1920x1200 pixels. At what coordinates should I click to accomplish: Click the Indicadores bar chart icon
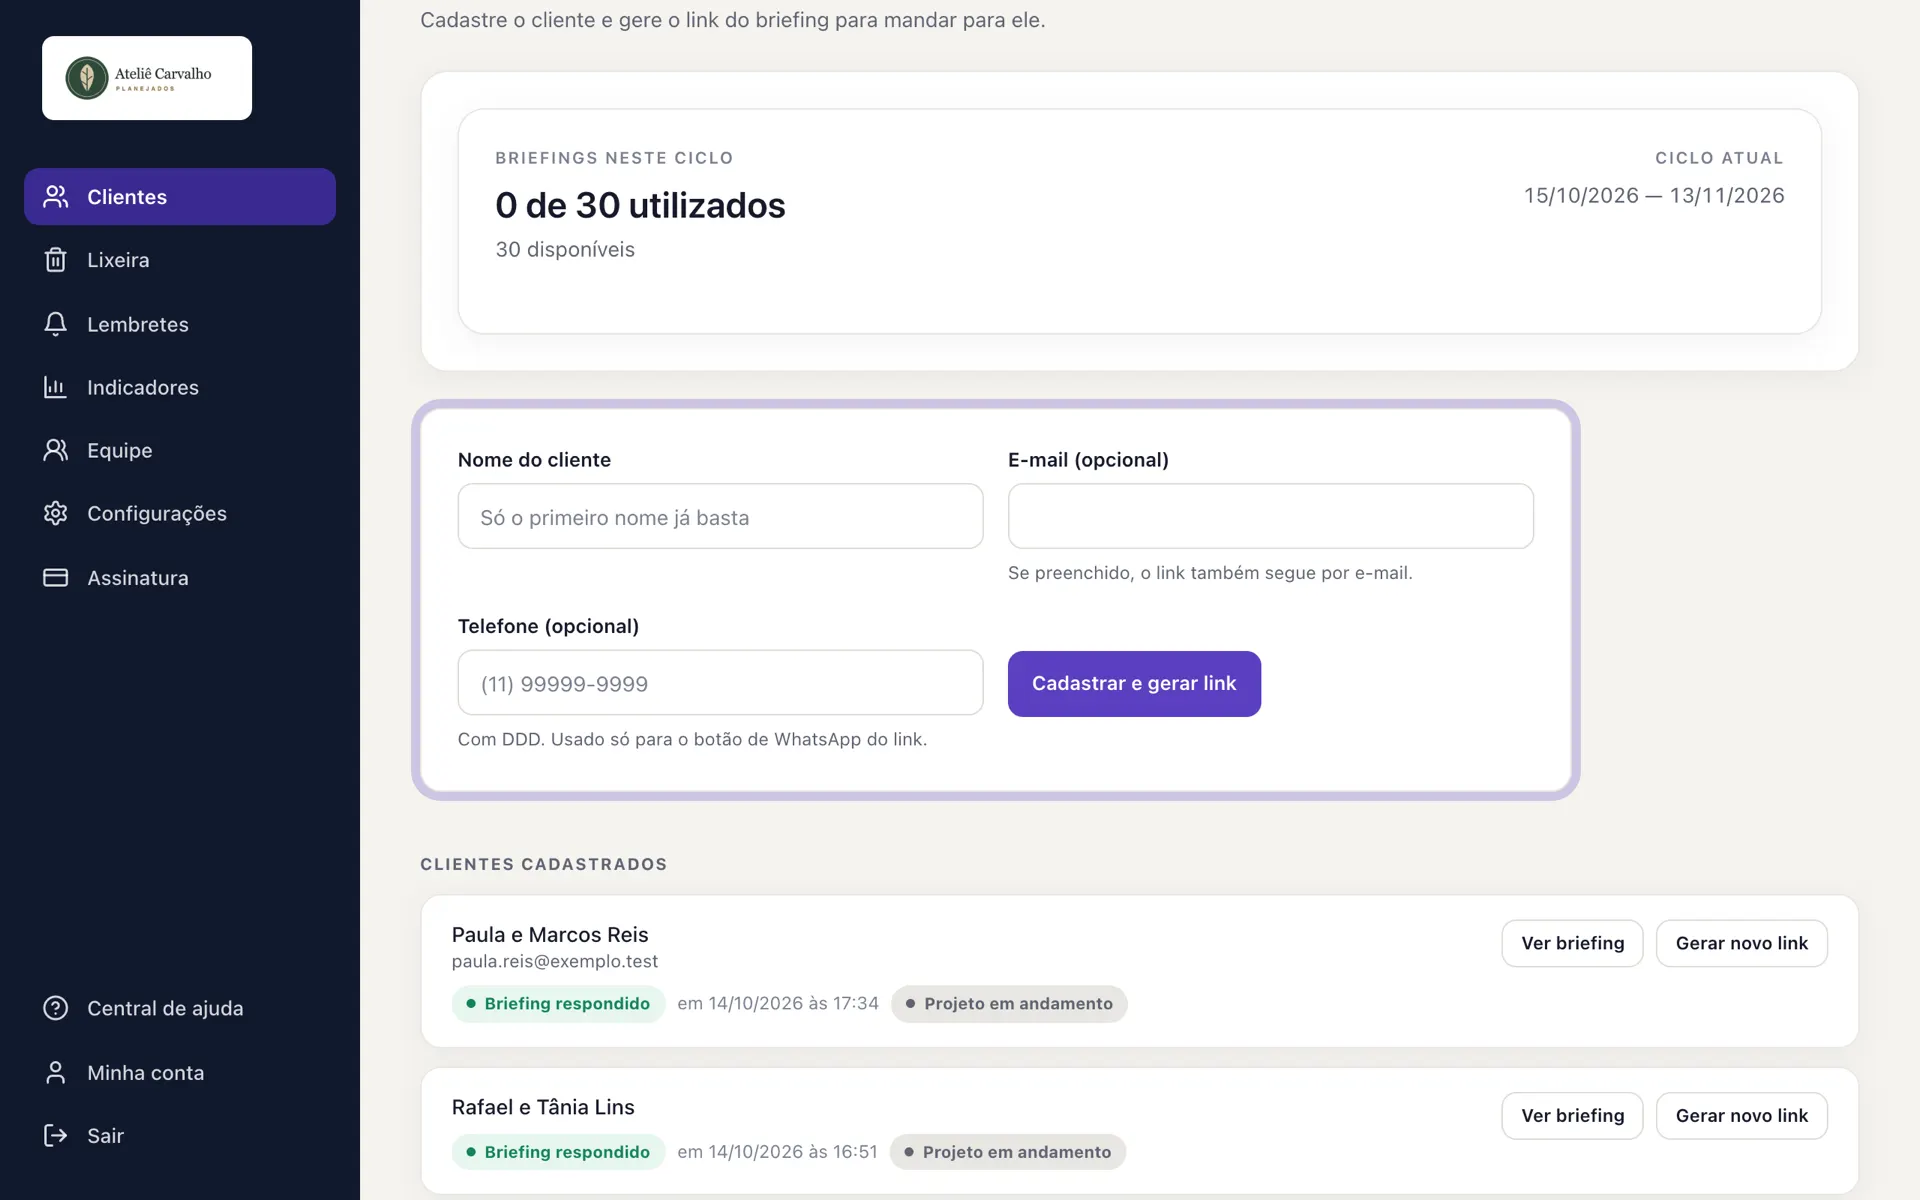tap(56, 387)
